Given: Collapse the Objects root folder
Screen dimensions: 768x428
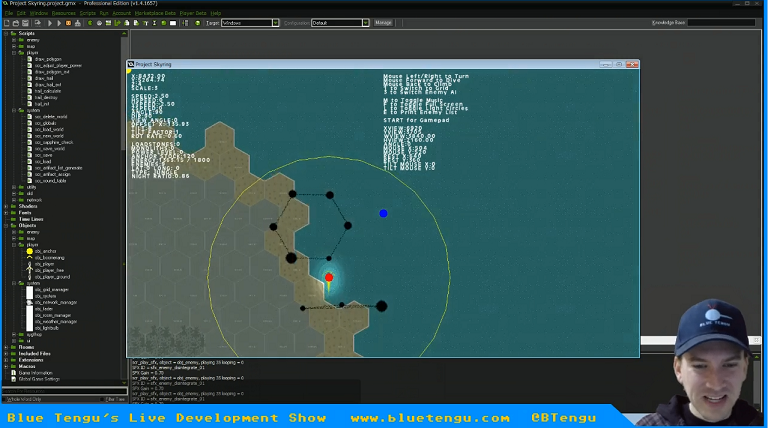Looking at the screenshot, I should 6,225.
